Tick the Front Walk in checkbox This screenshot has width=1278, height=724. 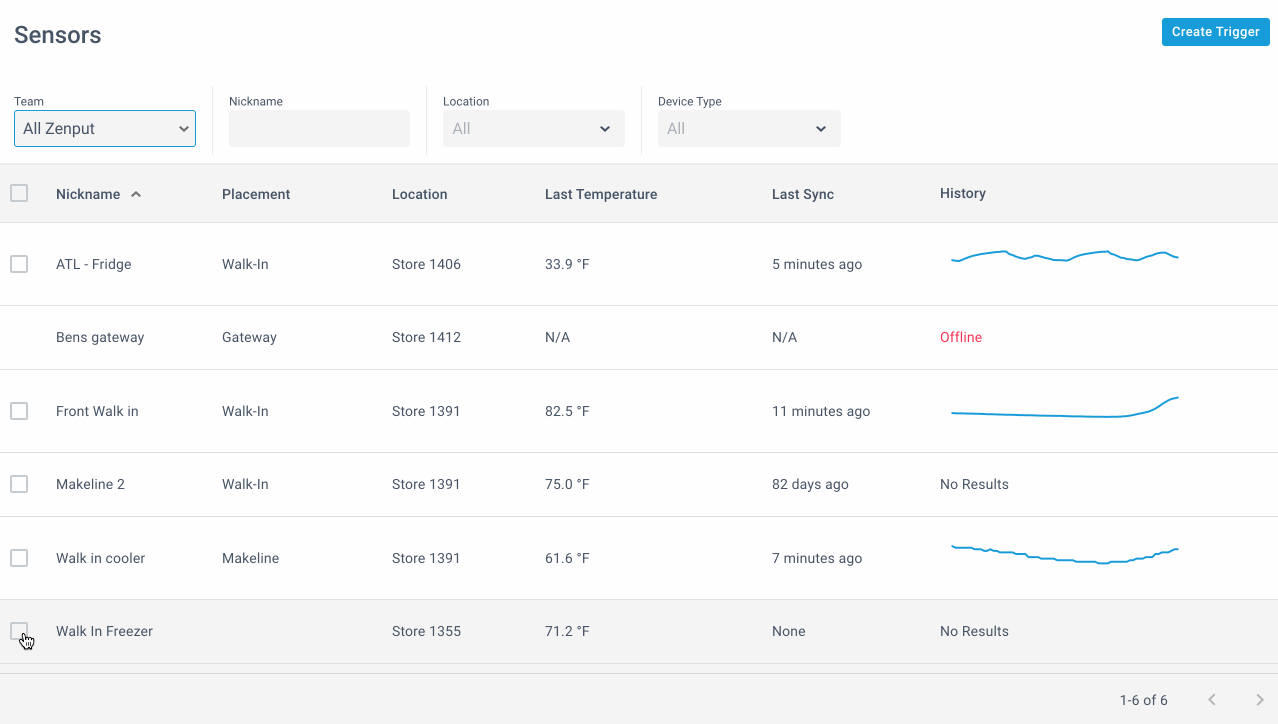(19, 411)
